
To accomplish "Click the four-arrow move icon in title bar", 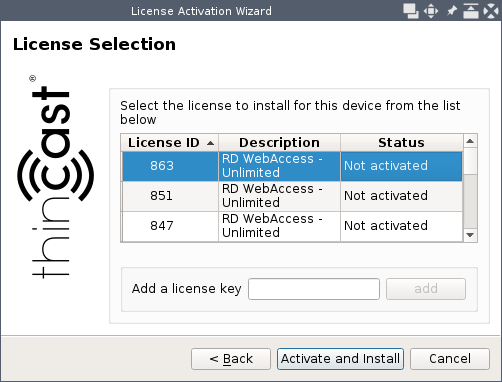I will click(x=431, y=11).
